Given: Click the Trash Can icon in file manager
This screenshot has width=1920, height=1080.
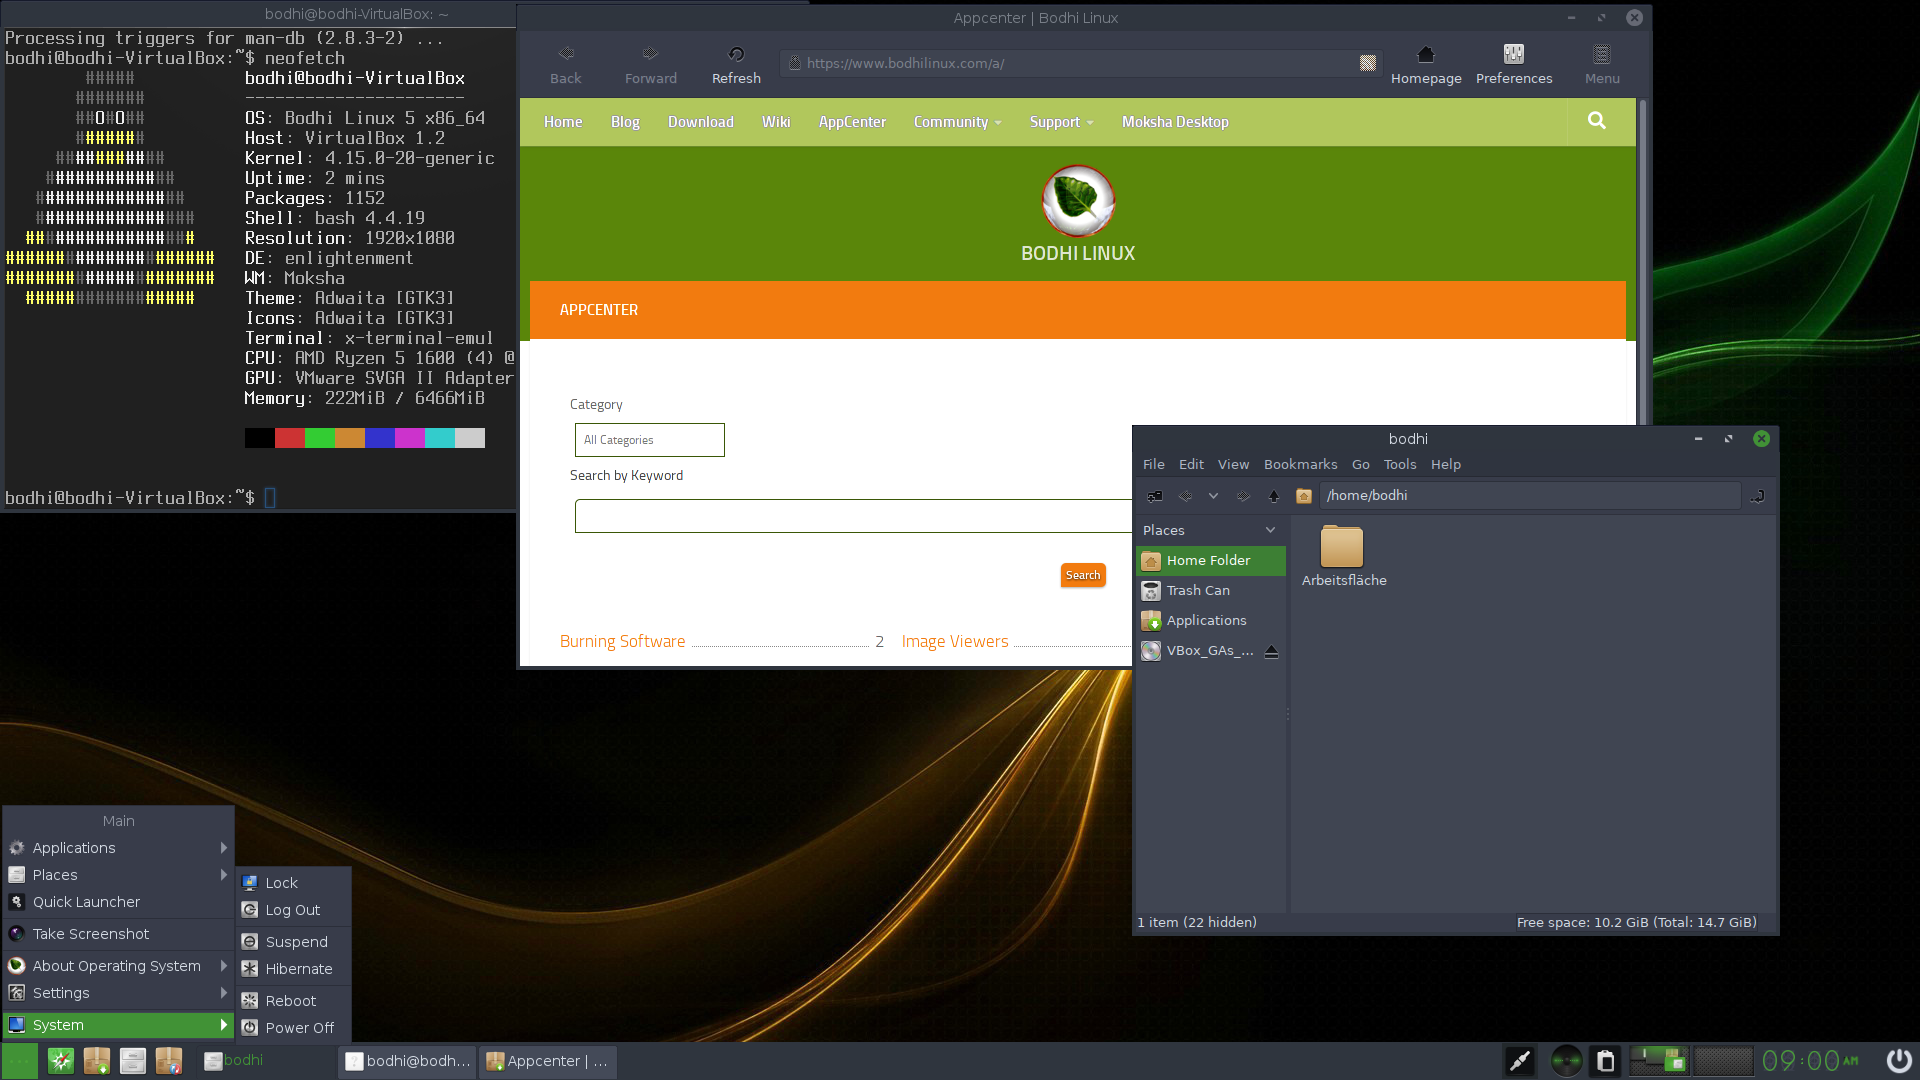Looking at the screenshot, I should tap(1150, 589).
